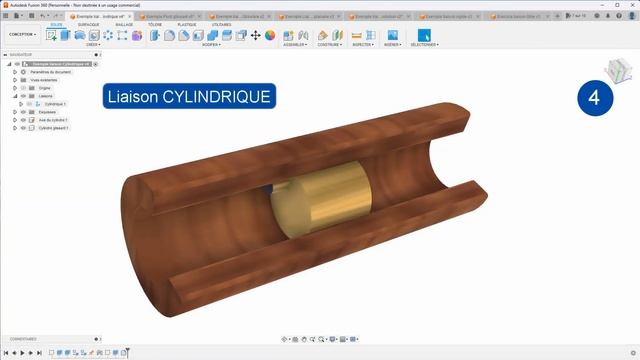Select the Hole tool
This screenshot has height=360, width=640.
94,36
